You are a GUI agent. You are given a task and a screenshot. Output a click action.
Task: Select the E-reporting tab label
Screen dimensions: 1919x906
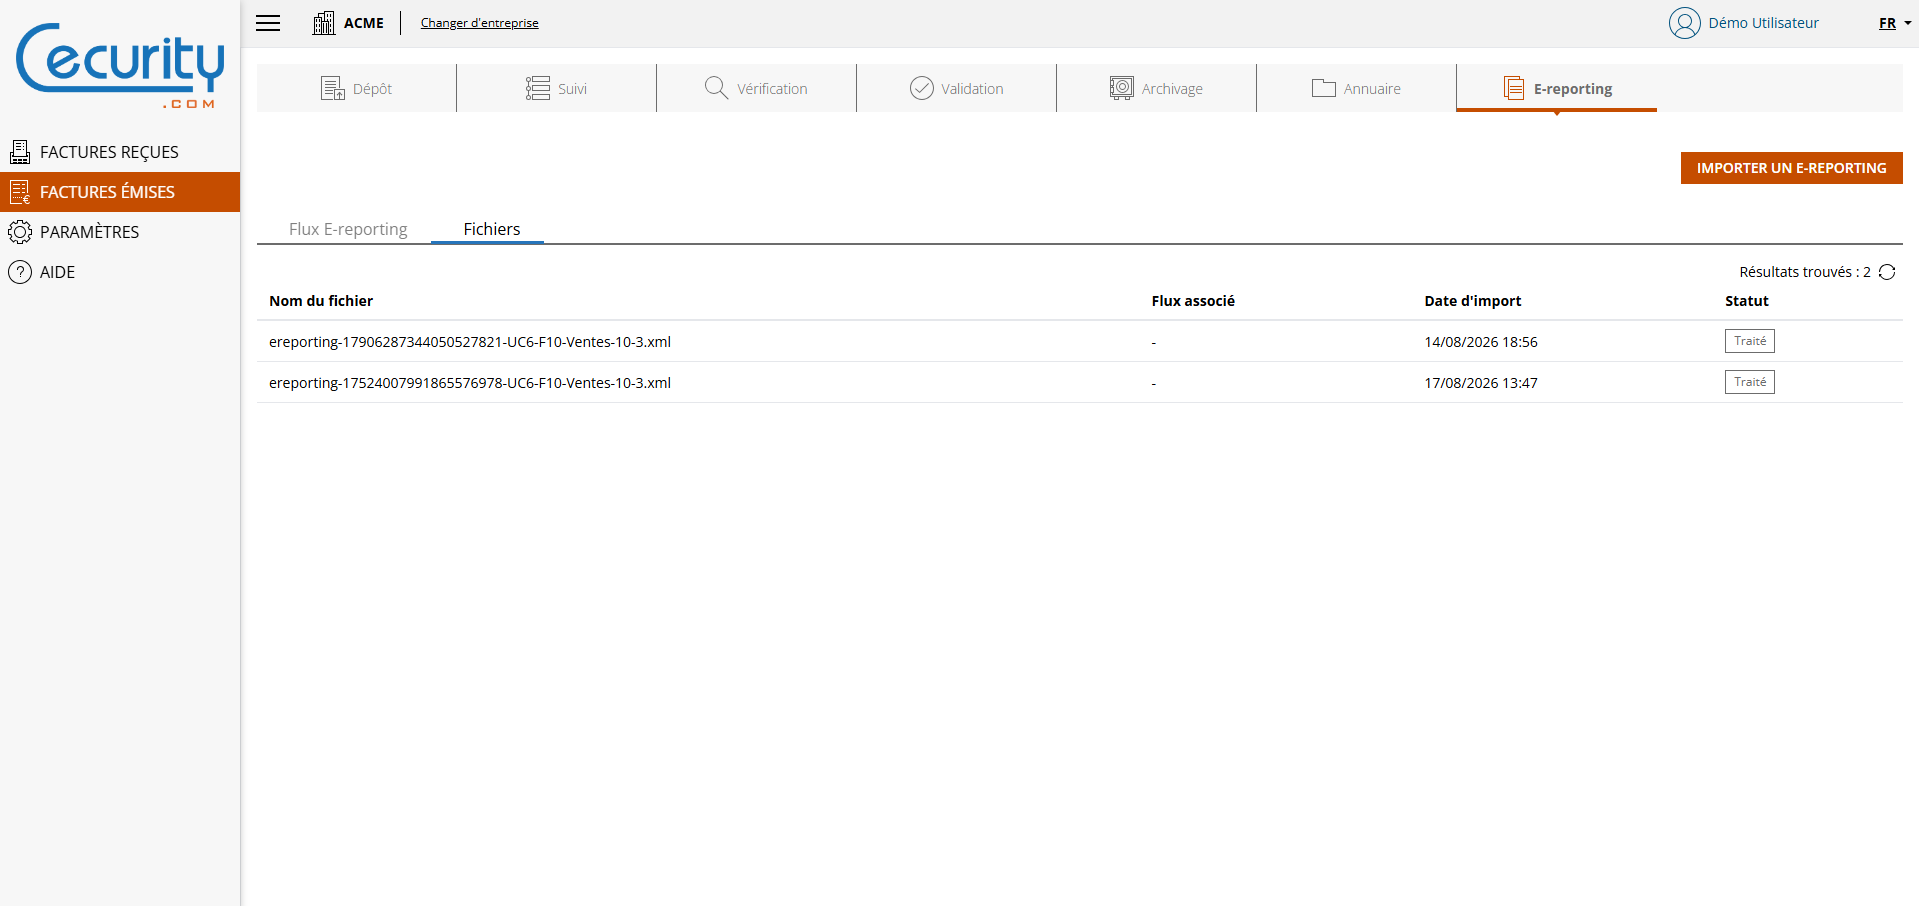pyautogui.click(x=1573, y=89)
